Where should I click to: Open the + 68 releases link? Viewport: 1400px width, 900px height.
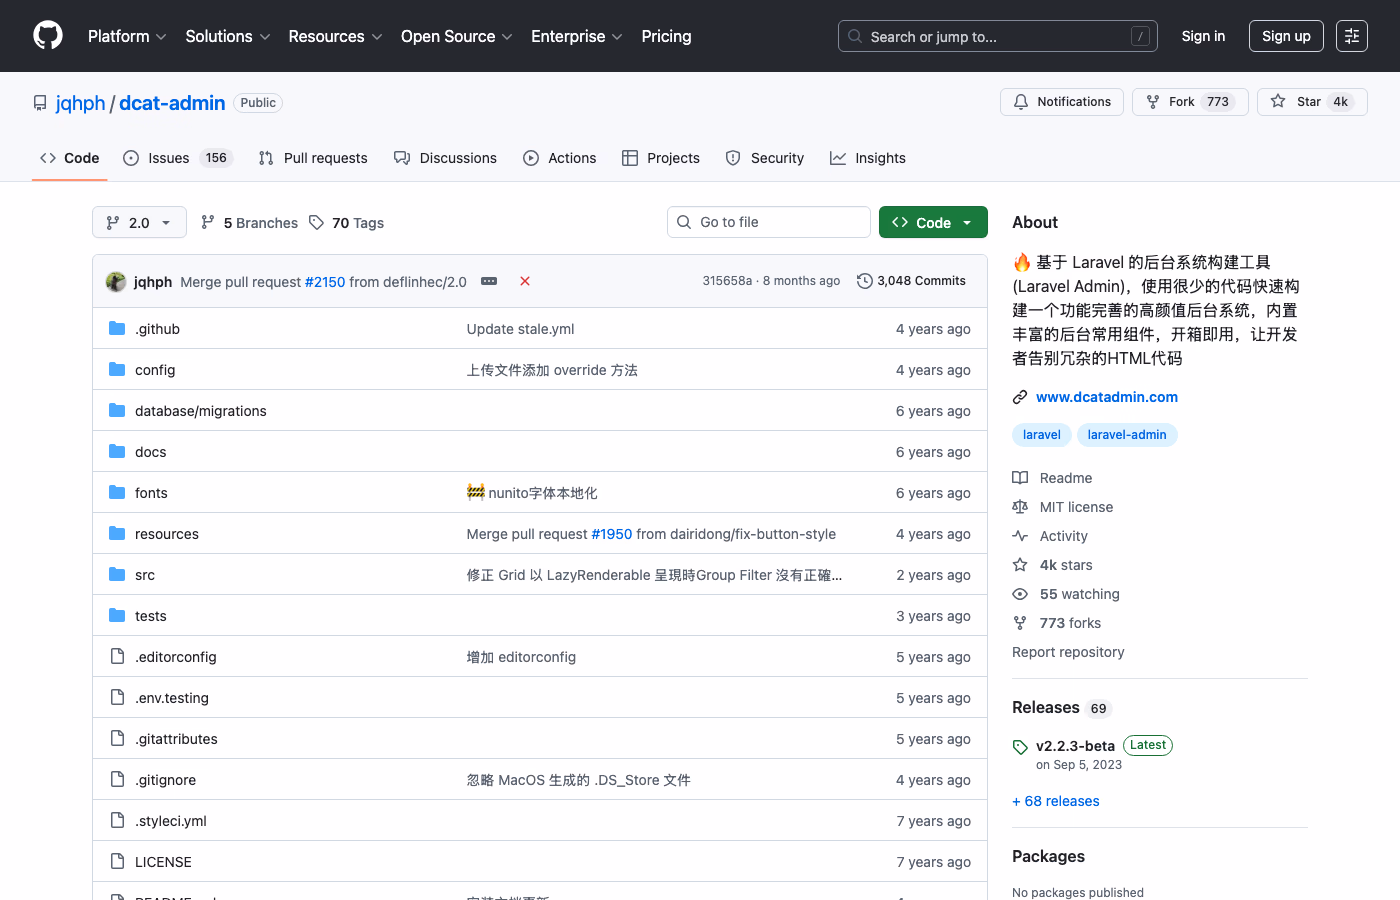coord(1055,800)
